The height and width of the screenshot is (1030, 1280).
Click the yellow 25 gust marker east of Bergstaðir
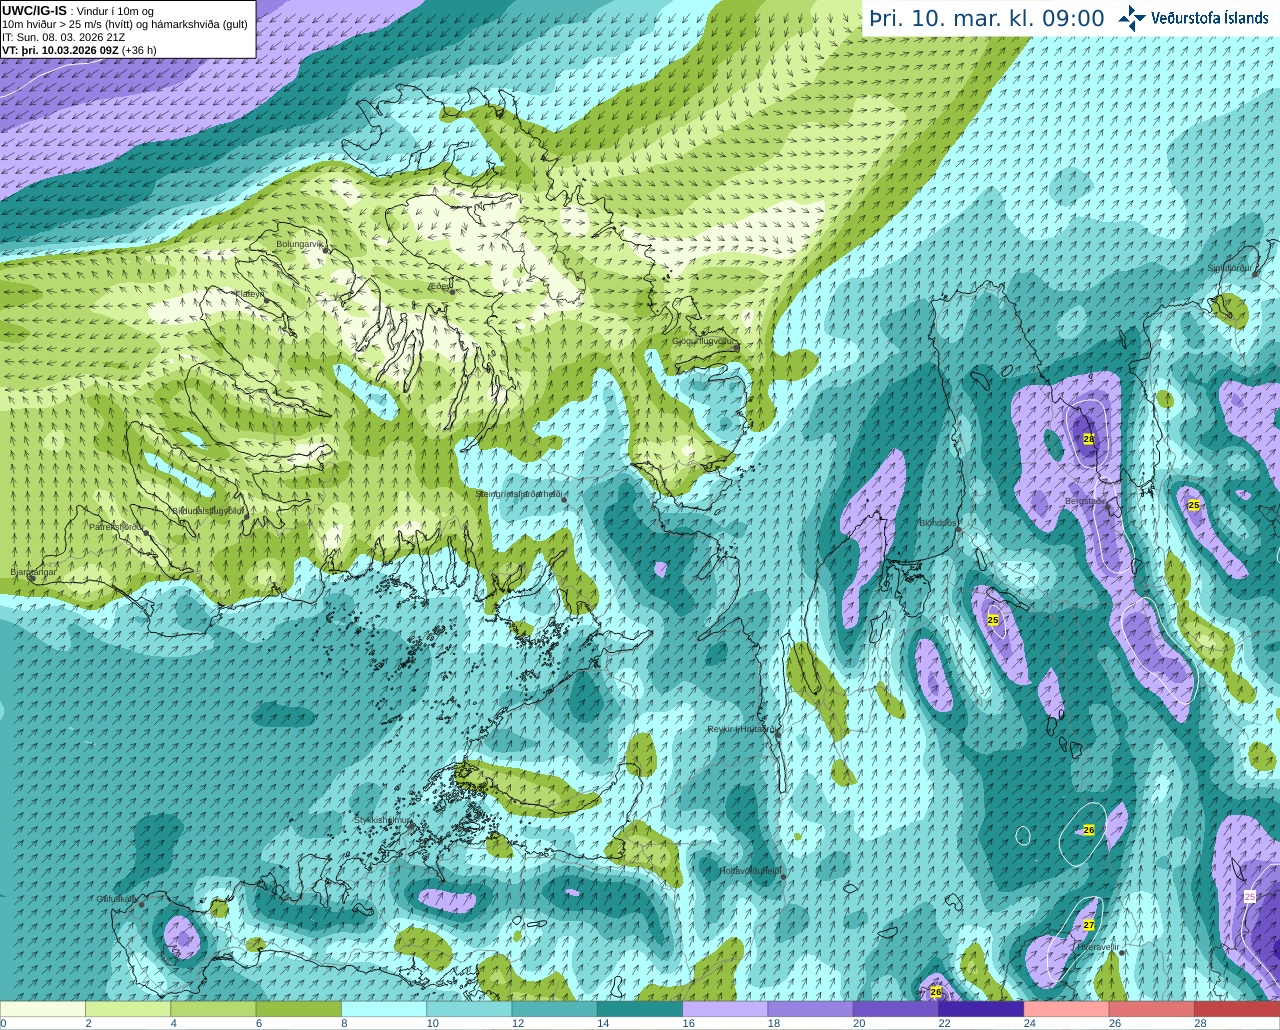1194,505
